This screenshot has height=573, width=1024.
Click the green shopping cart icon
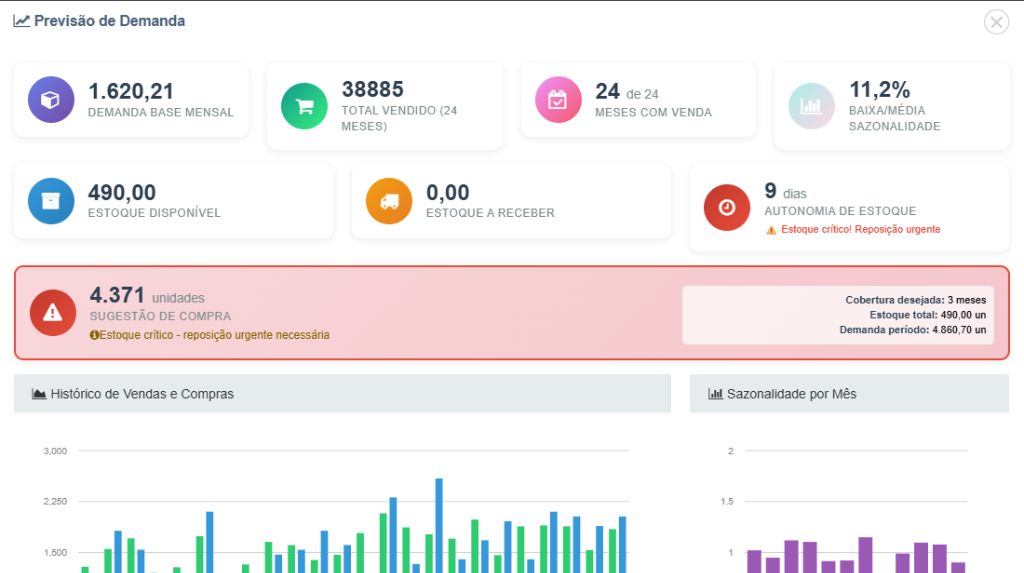(304, 105)
